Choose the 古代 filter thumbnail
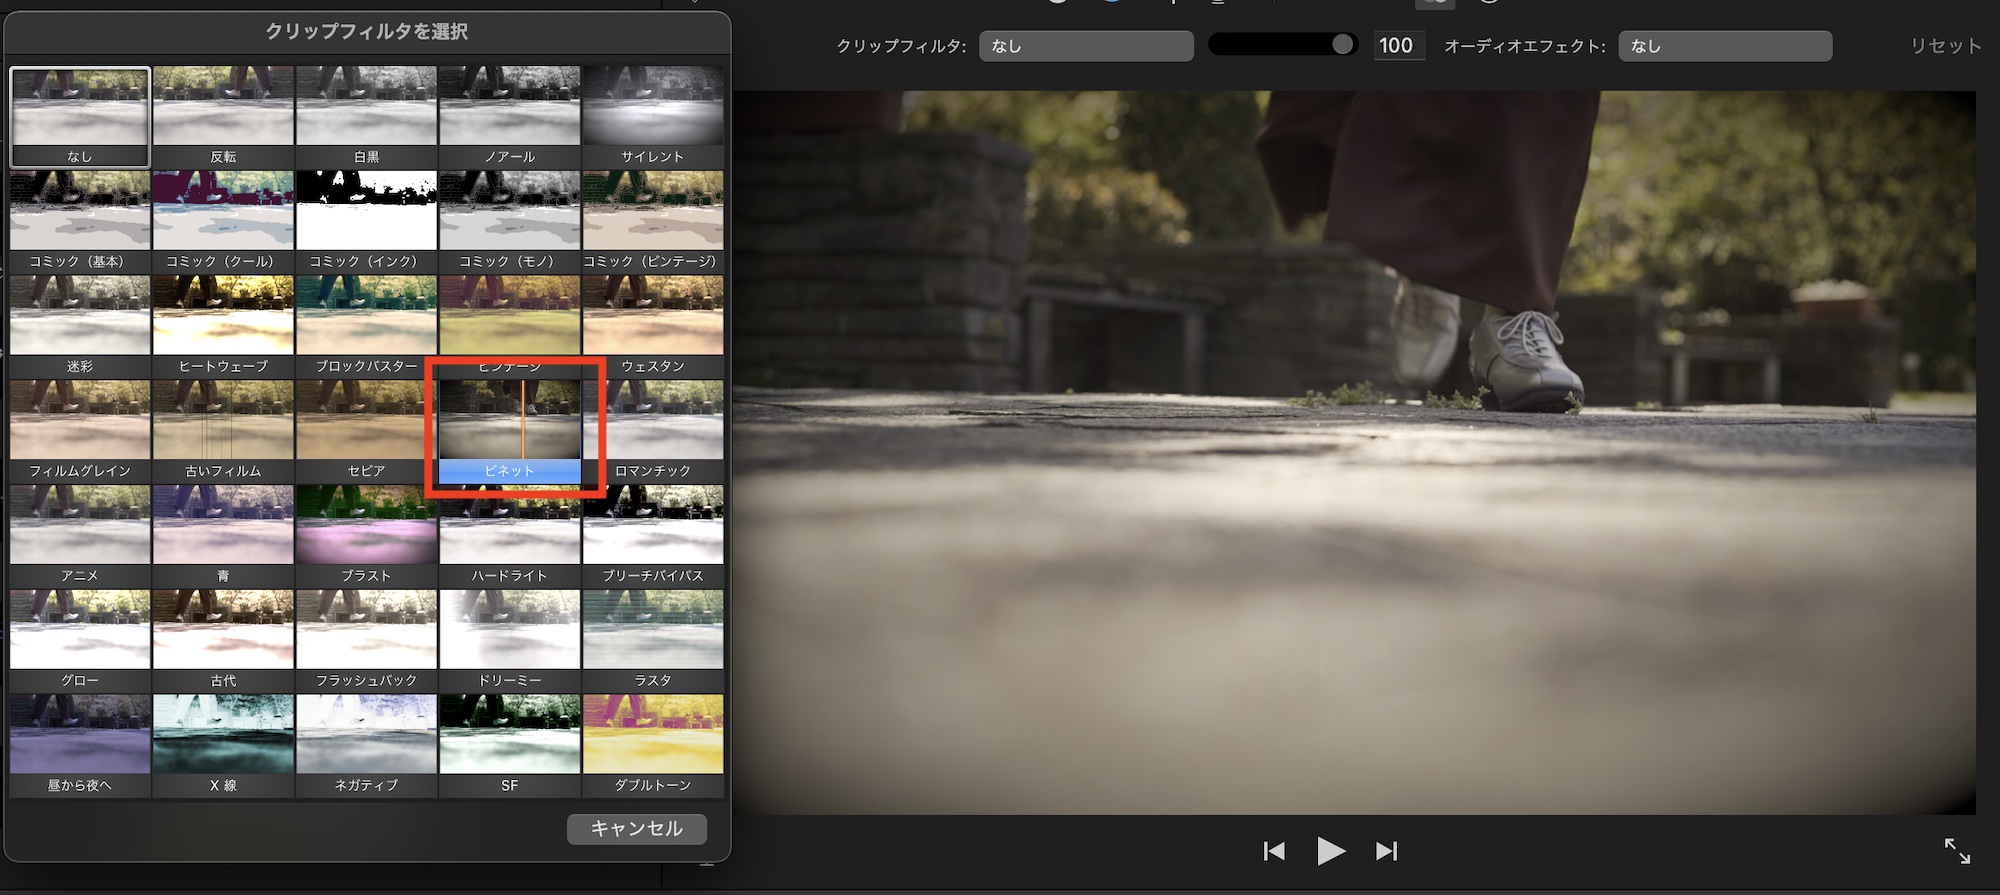Image resolution: width=2000 pixels, height=895 pixels. coord(223,641)
